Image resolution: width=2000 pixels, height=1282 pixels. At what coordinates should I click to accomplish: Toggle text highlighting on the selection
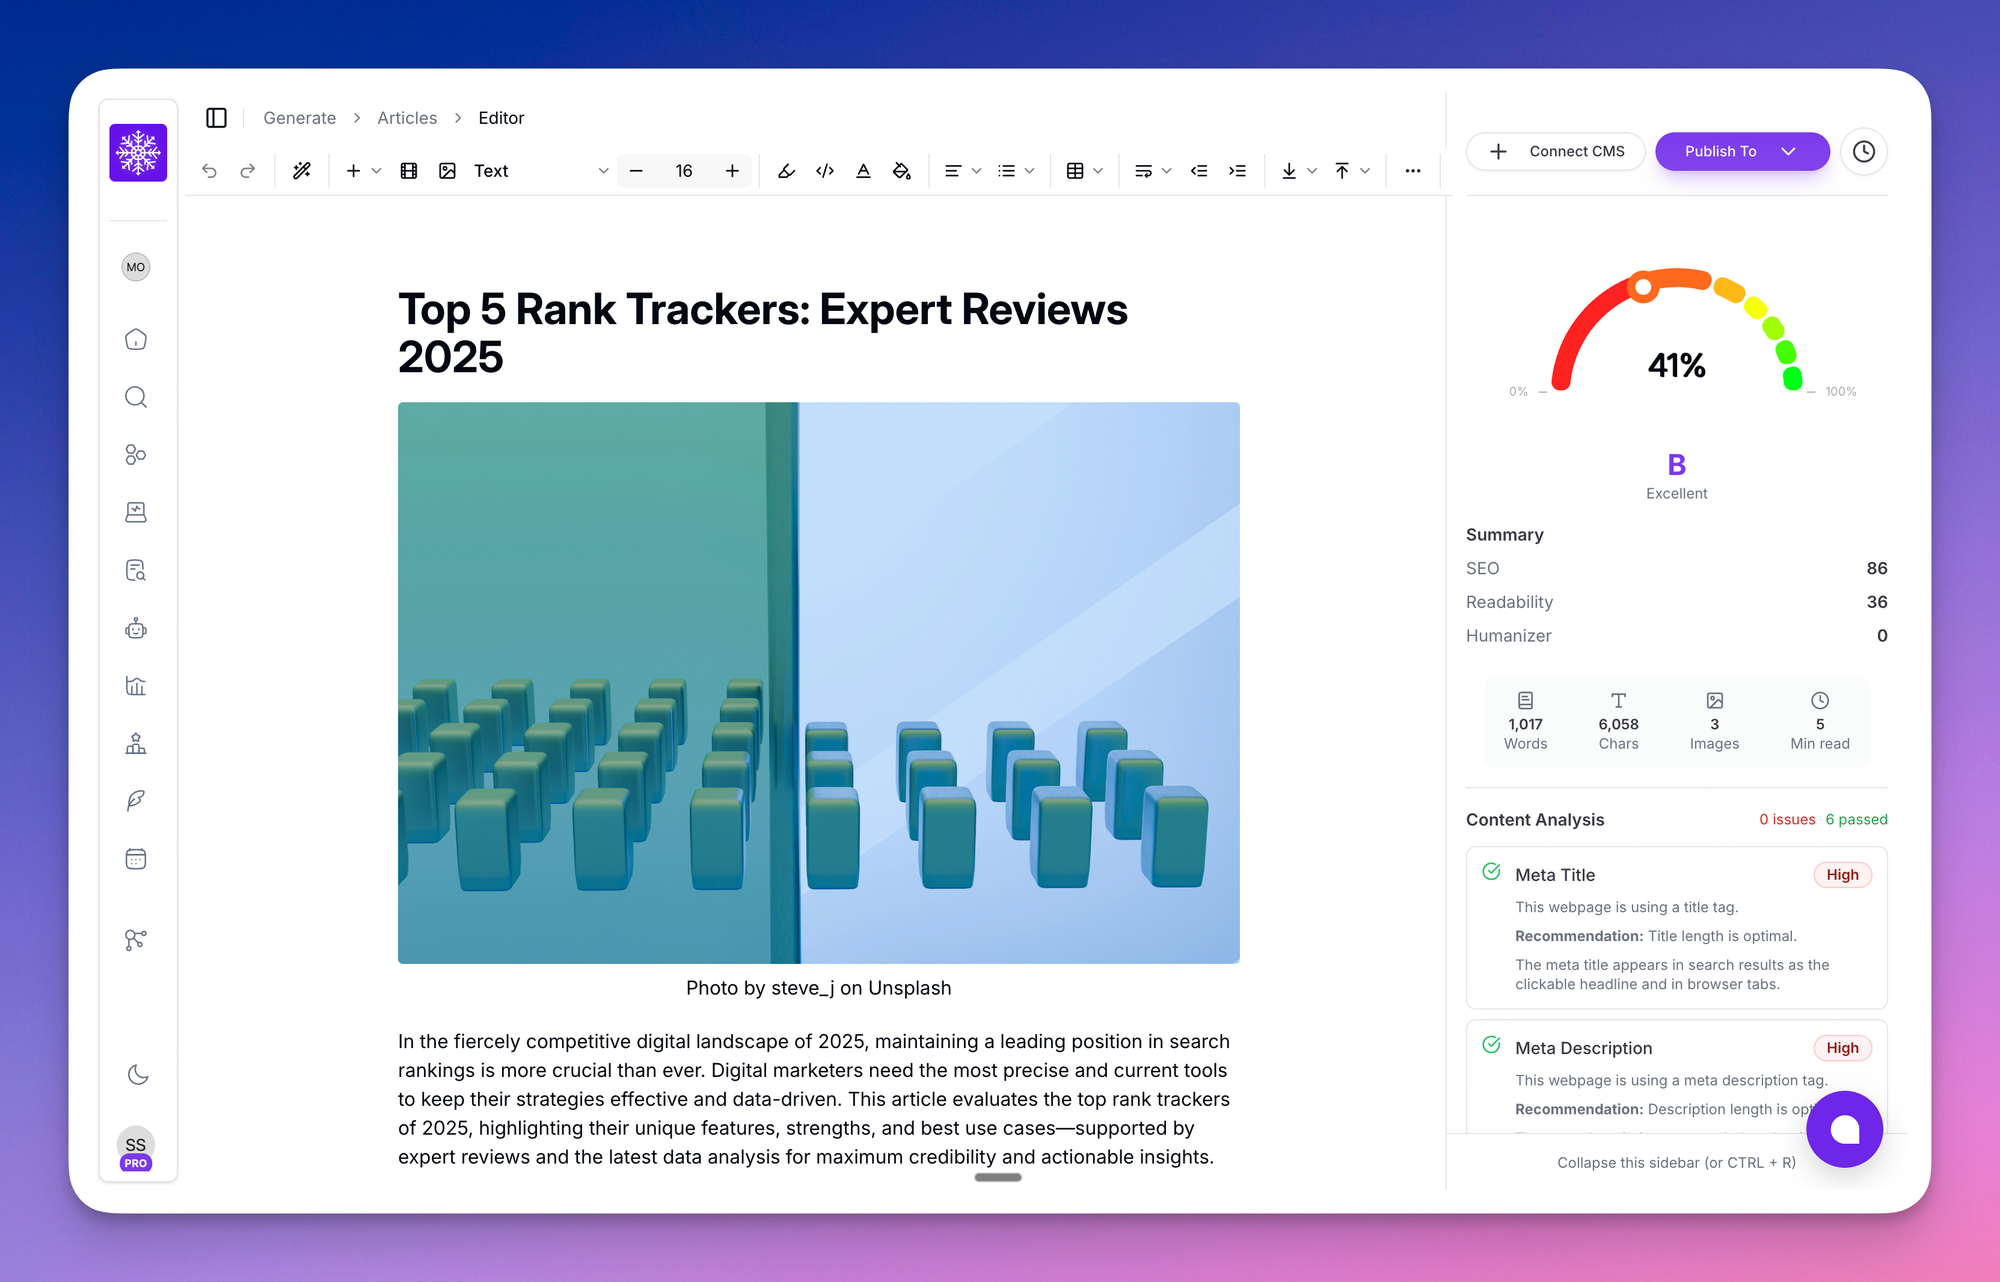(x=786, y=170)
